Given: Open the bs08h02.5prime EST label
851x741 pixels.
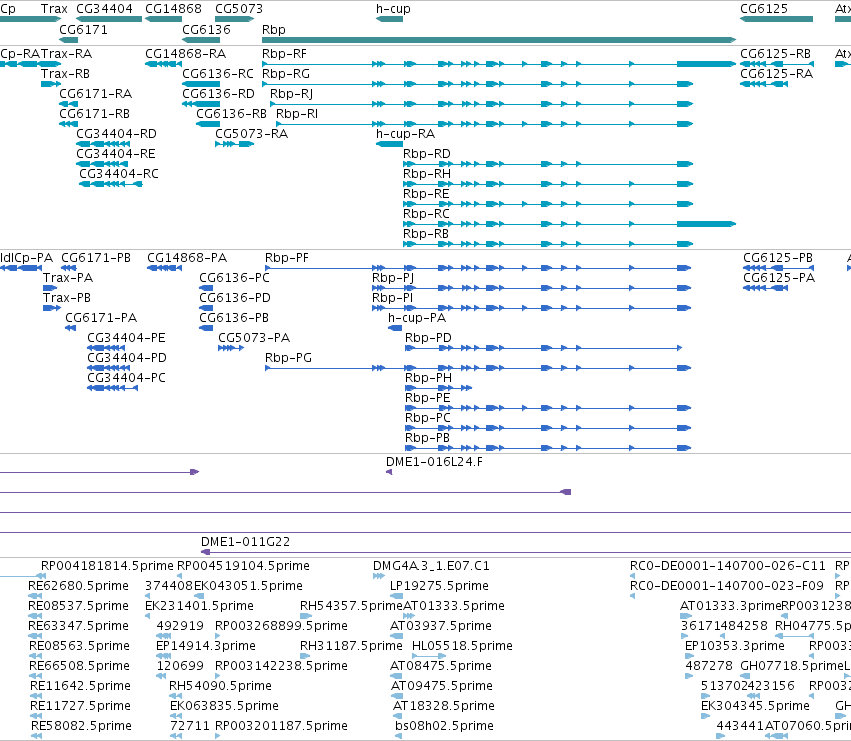Looking at the screenshot, I should (x=444, y=726).
